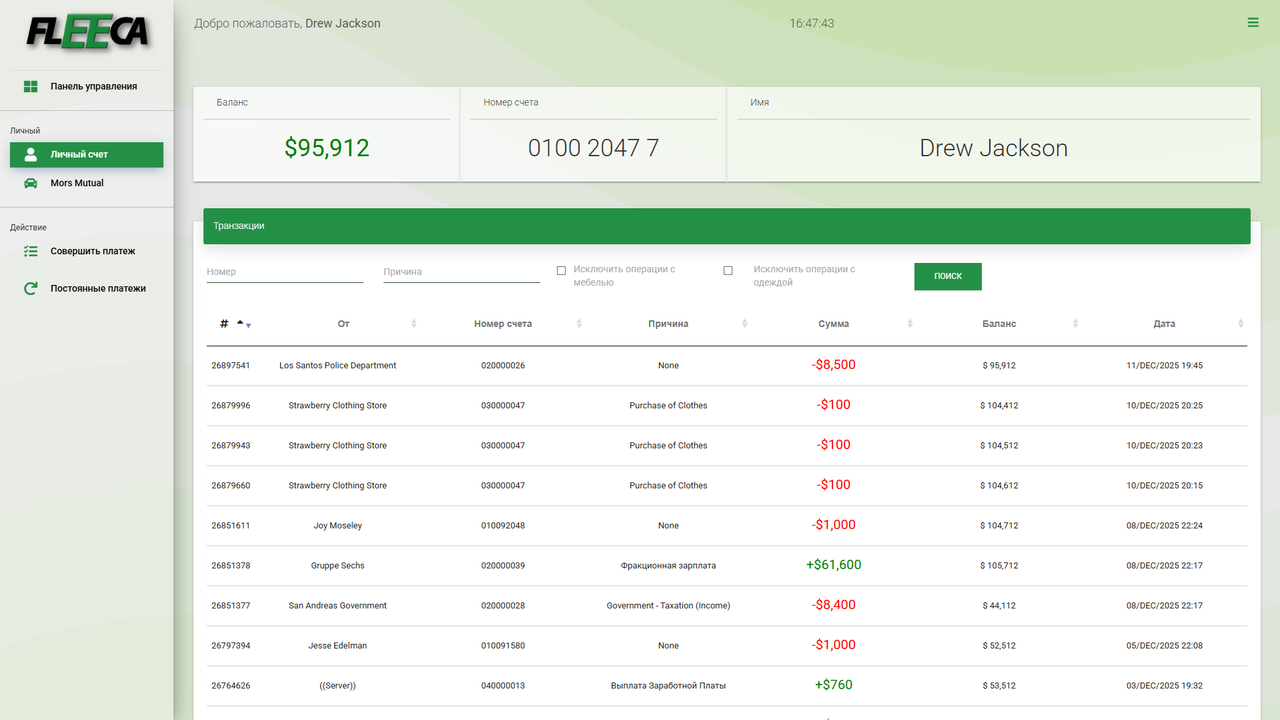Click the Fleeca logo
The height and width of the screenshot is (720, 1280).
(87, 32)
